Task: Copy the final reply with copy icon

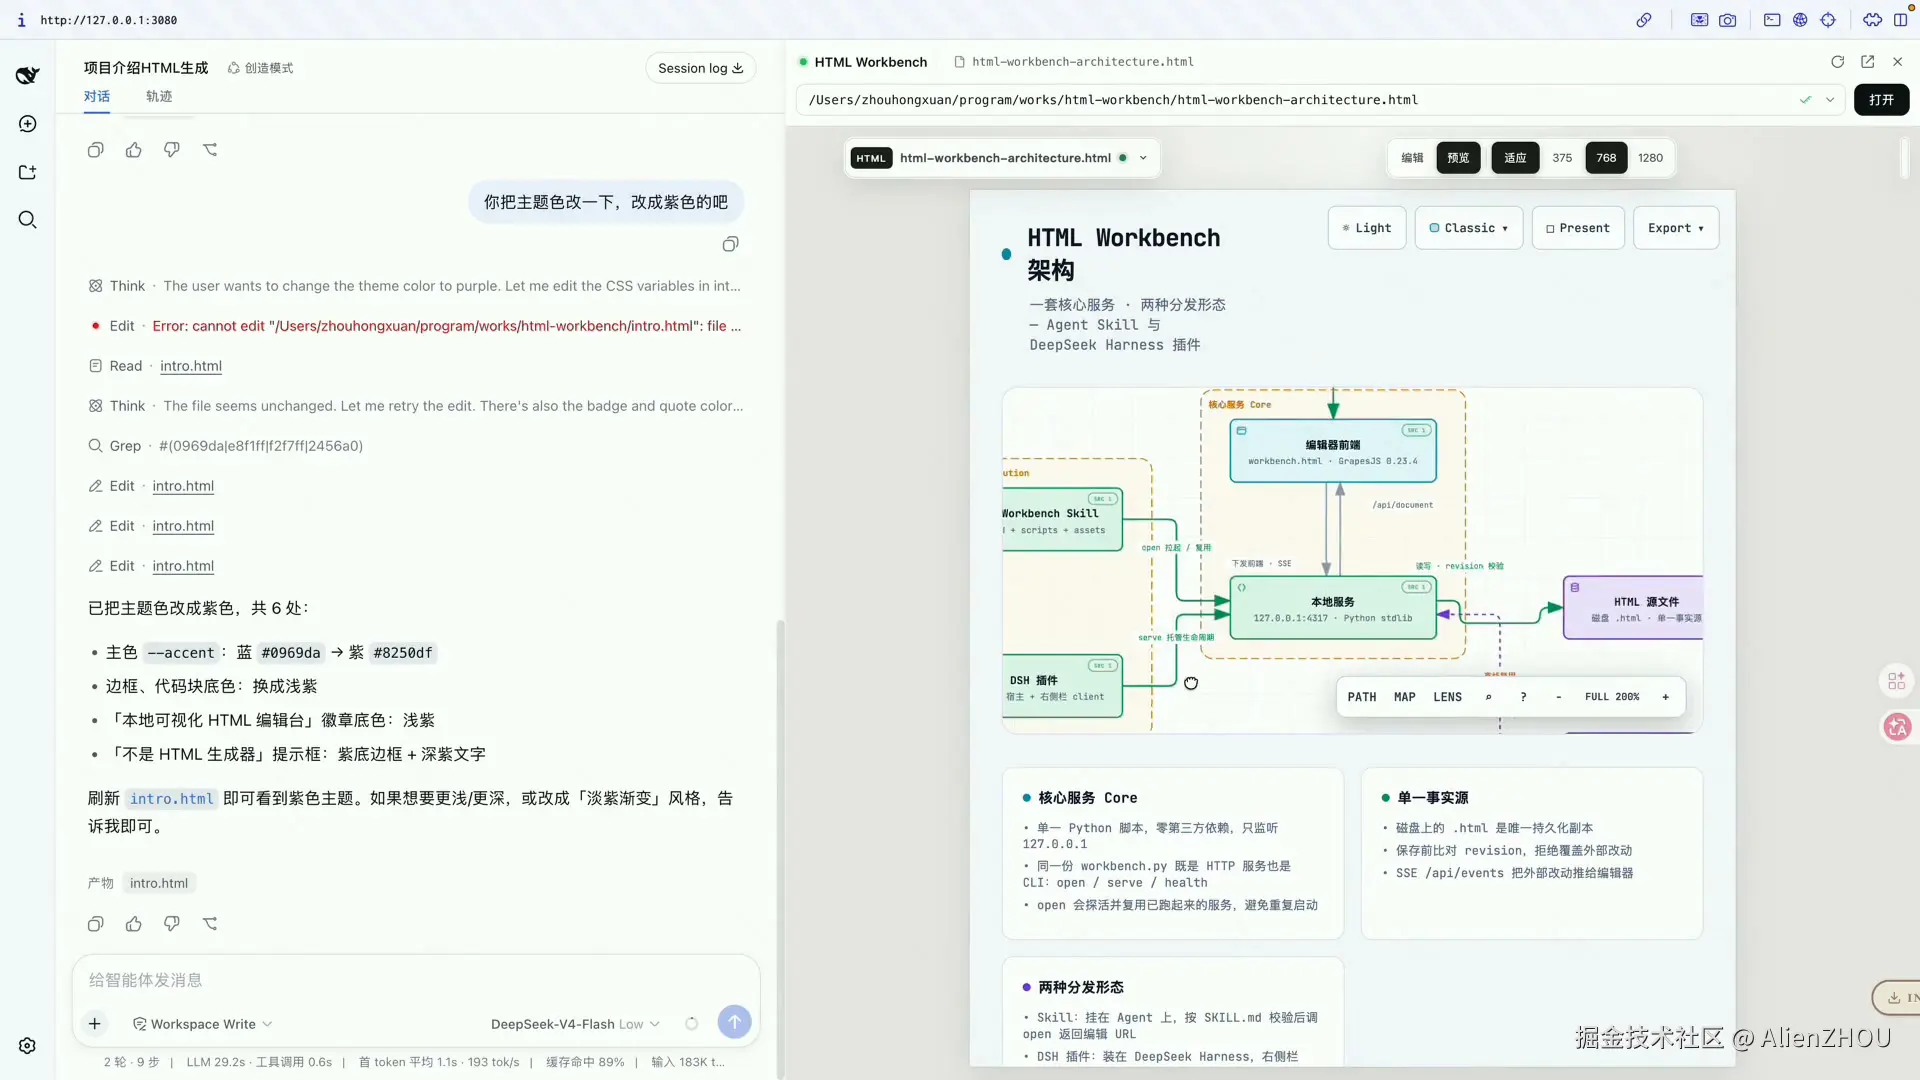Action: 96,924
